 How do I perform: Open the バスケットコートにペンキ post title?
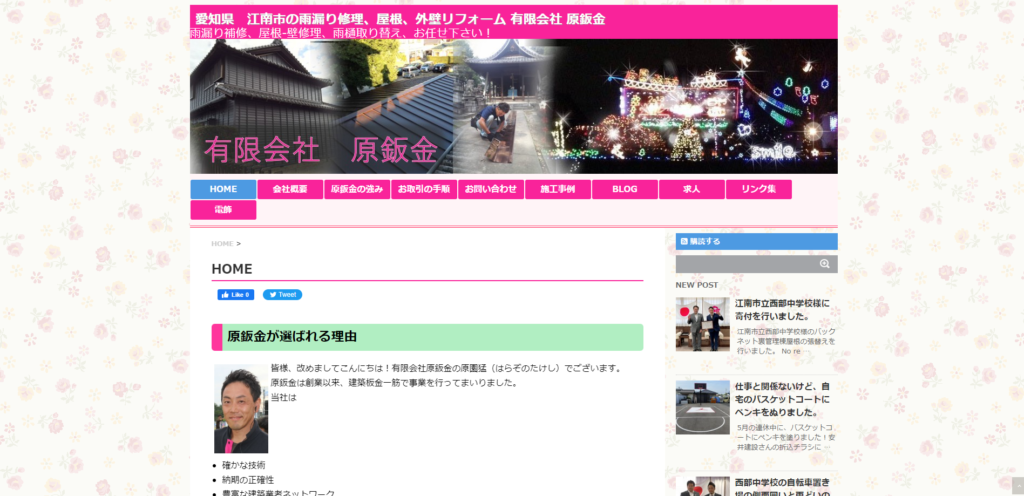click(782, 399)
